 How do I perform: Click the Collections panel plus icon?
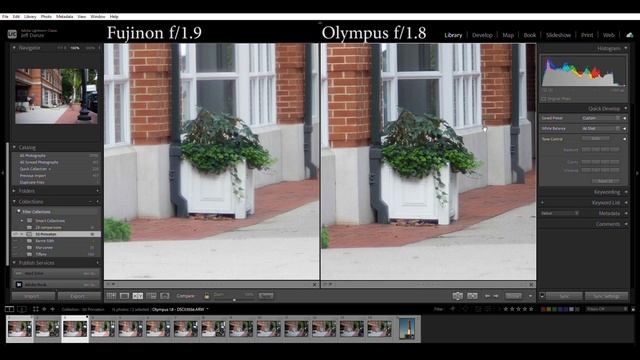click(98, 202)
